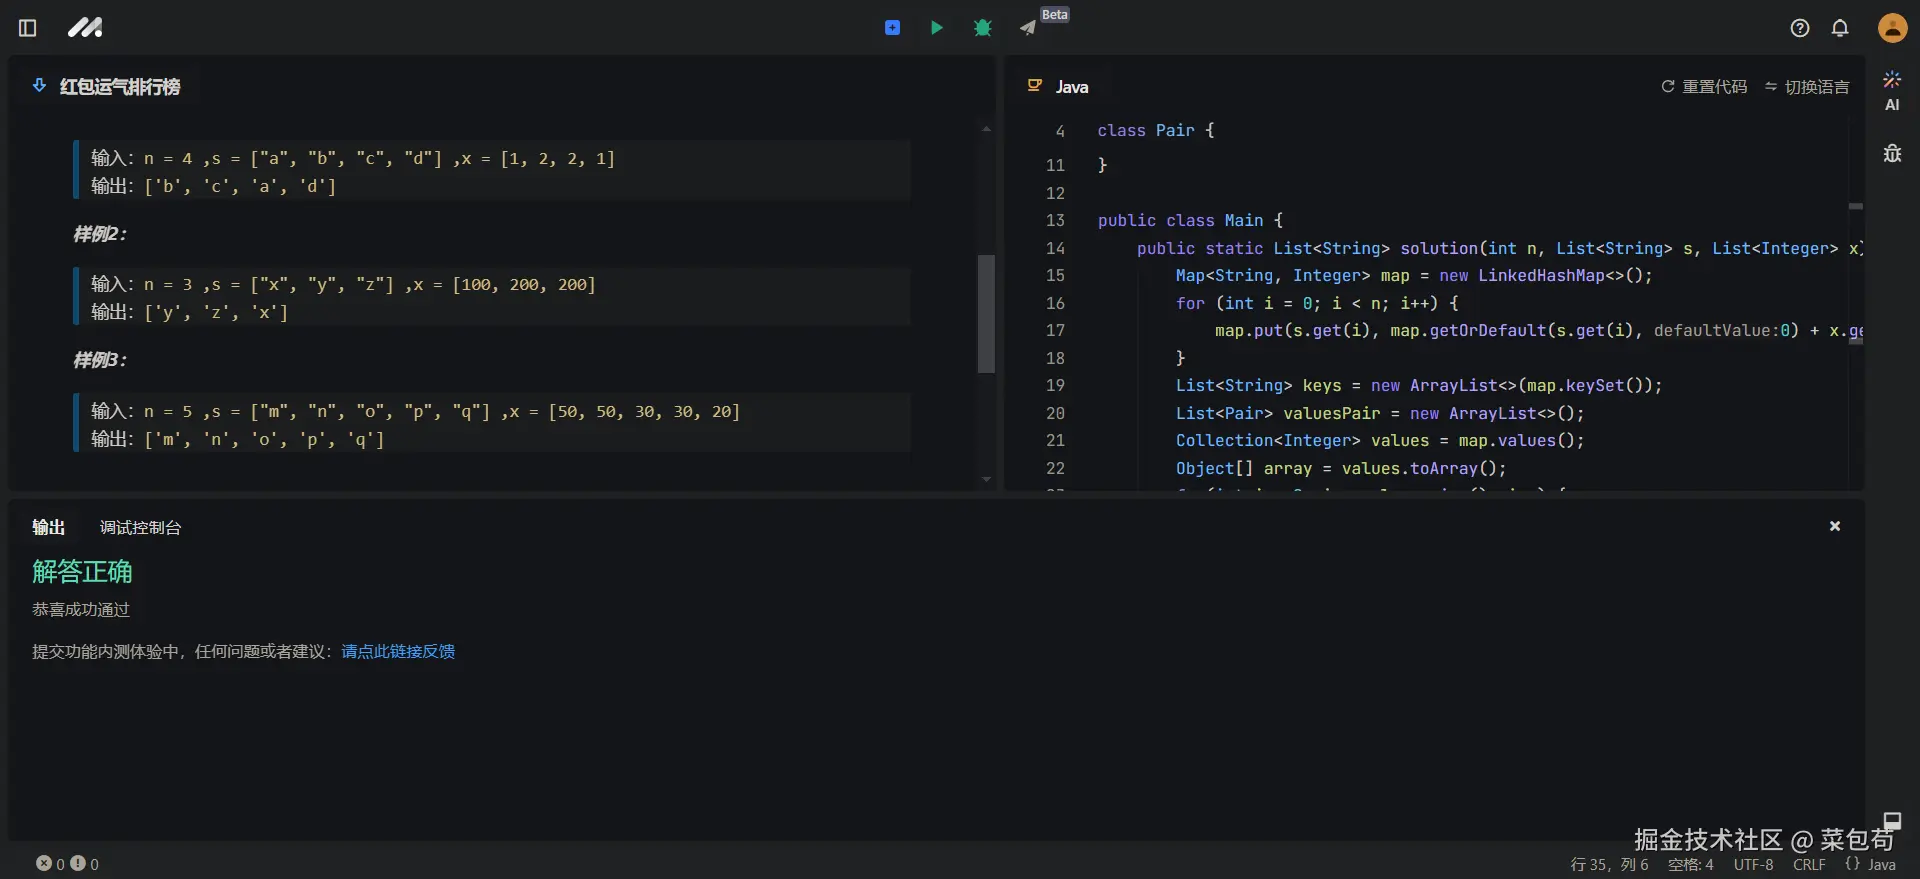
Task: Click code line 13 public class Main
Action: coord(1190,220)
